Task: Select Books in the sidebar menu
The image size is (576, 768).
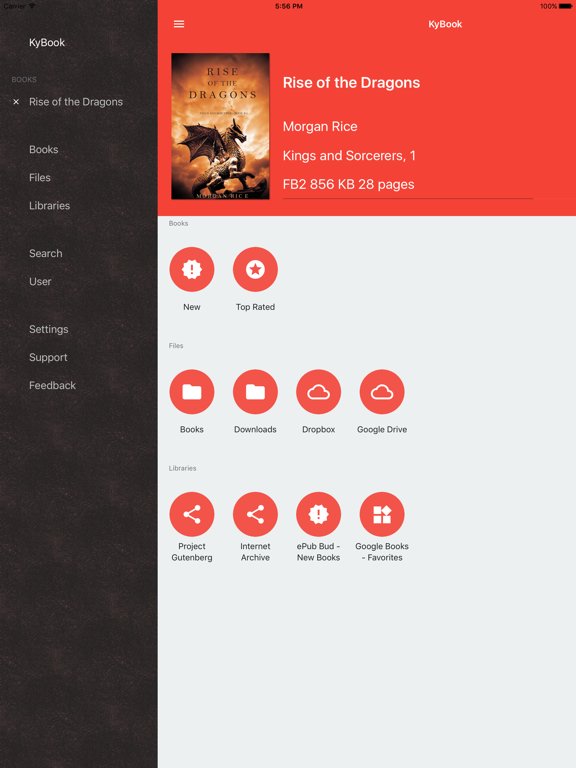Action: (44, 149)
